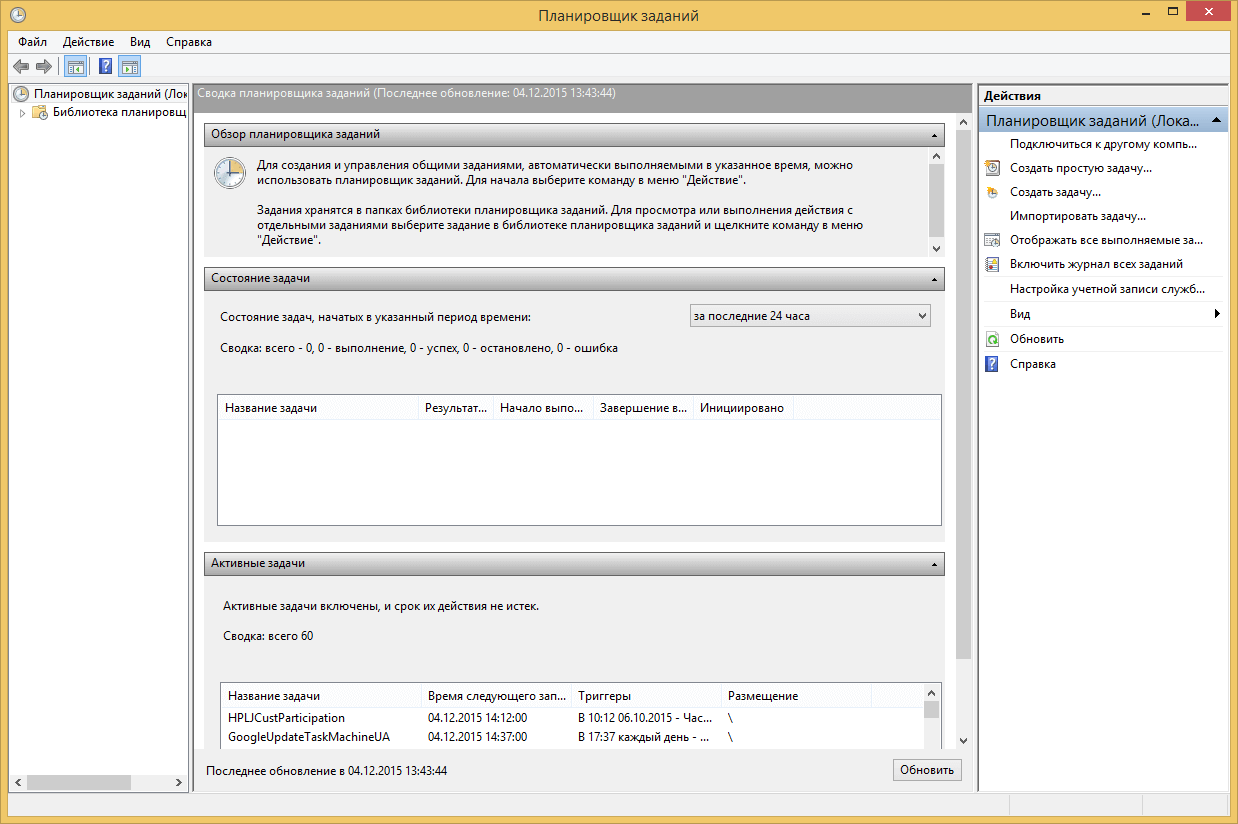
Task: Select the HPLJCustParticipation task row
Action: (x=286, y=718)
